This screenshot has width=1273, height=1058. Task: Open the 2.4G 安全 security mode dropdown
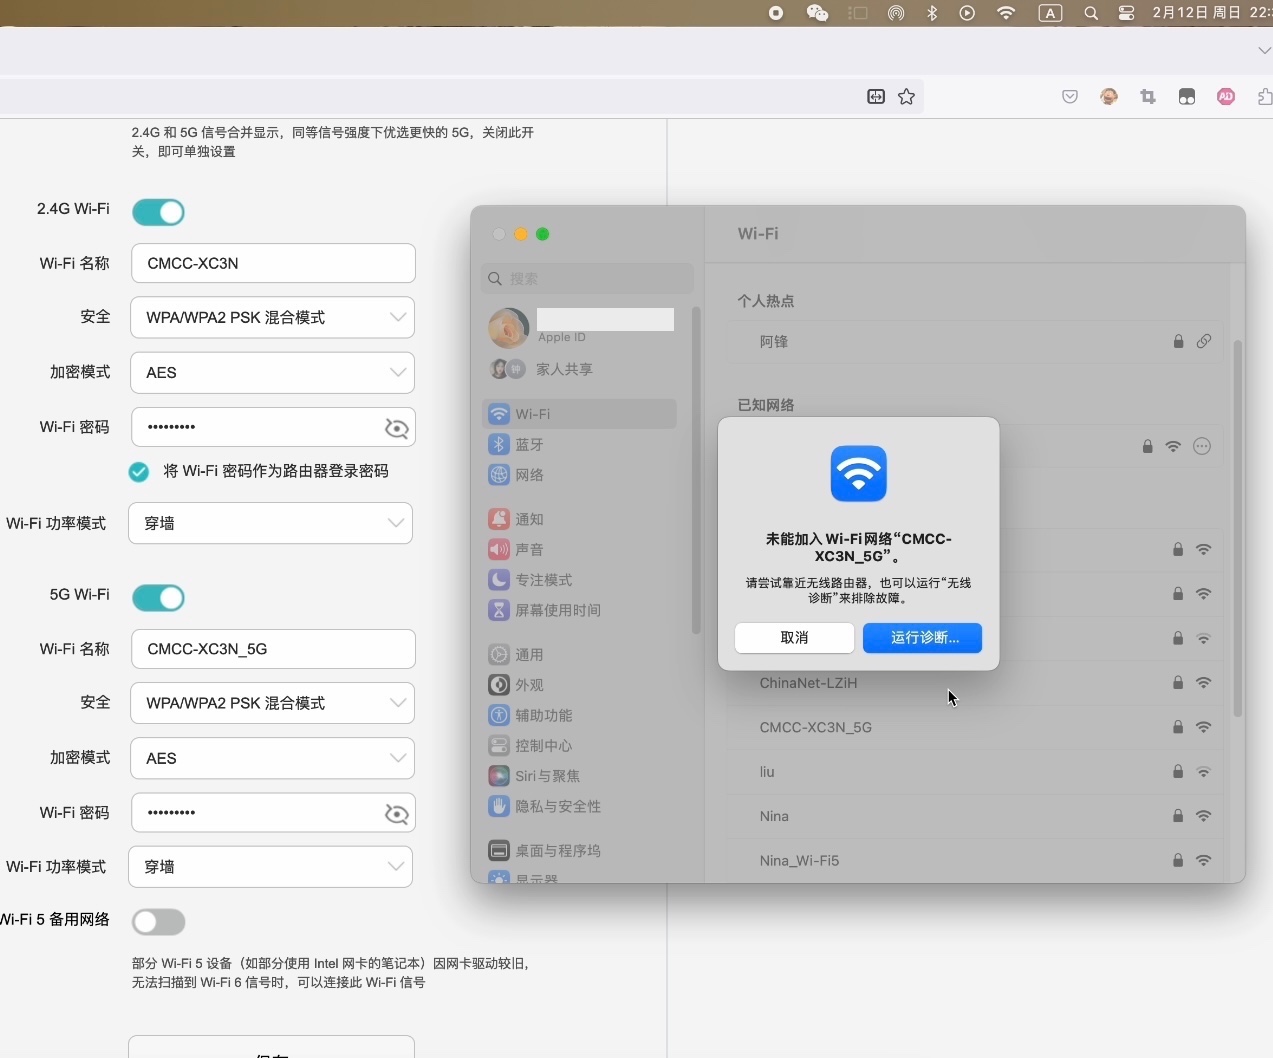pyautogui.click(x=272, y=317)
